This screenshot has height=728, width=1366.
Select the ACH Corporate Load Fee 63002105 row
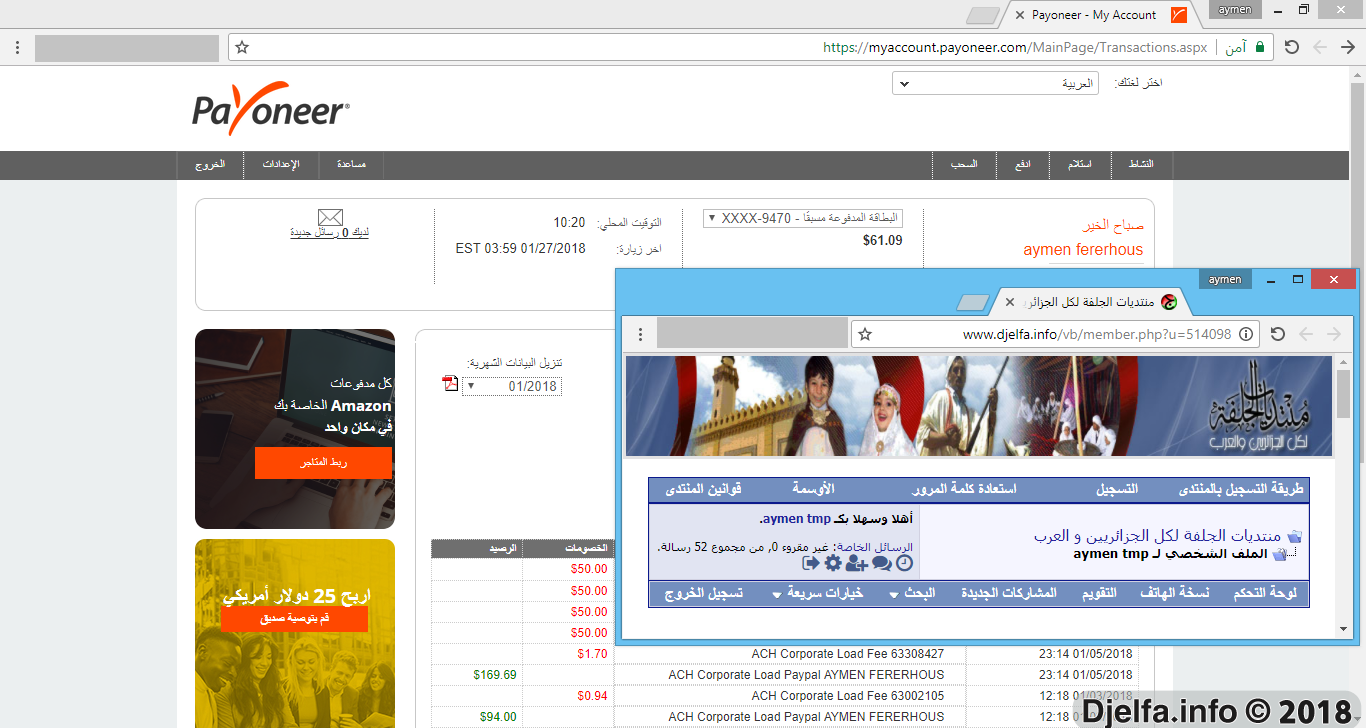pyautogui.click(x=784, y=696)
